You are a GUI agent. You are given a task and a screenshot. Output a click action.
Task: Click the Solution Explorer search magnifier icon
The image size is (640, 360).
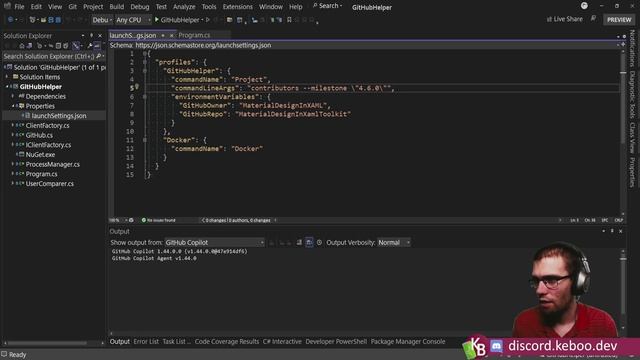coord(98,56)
